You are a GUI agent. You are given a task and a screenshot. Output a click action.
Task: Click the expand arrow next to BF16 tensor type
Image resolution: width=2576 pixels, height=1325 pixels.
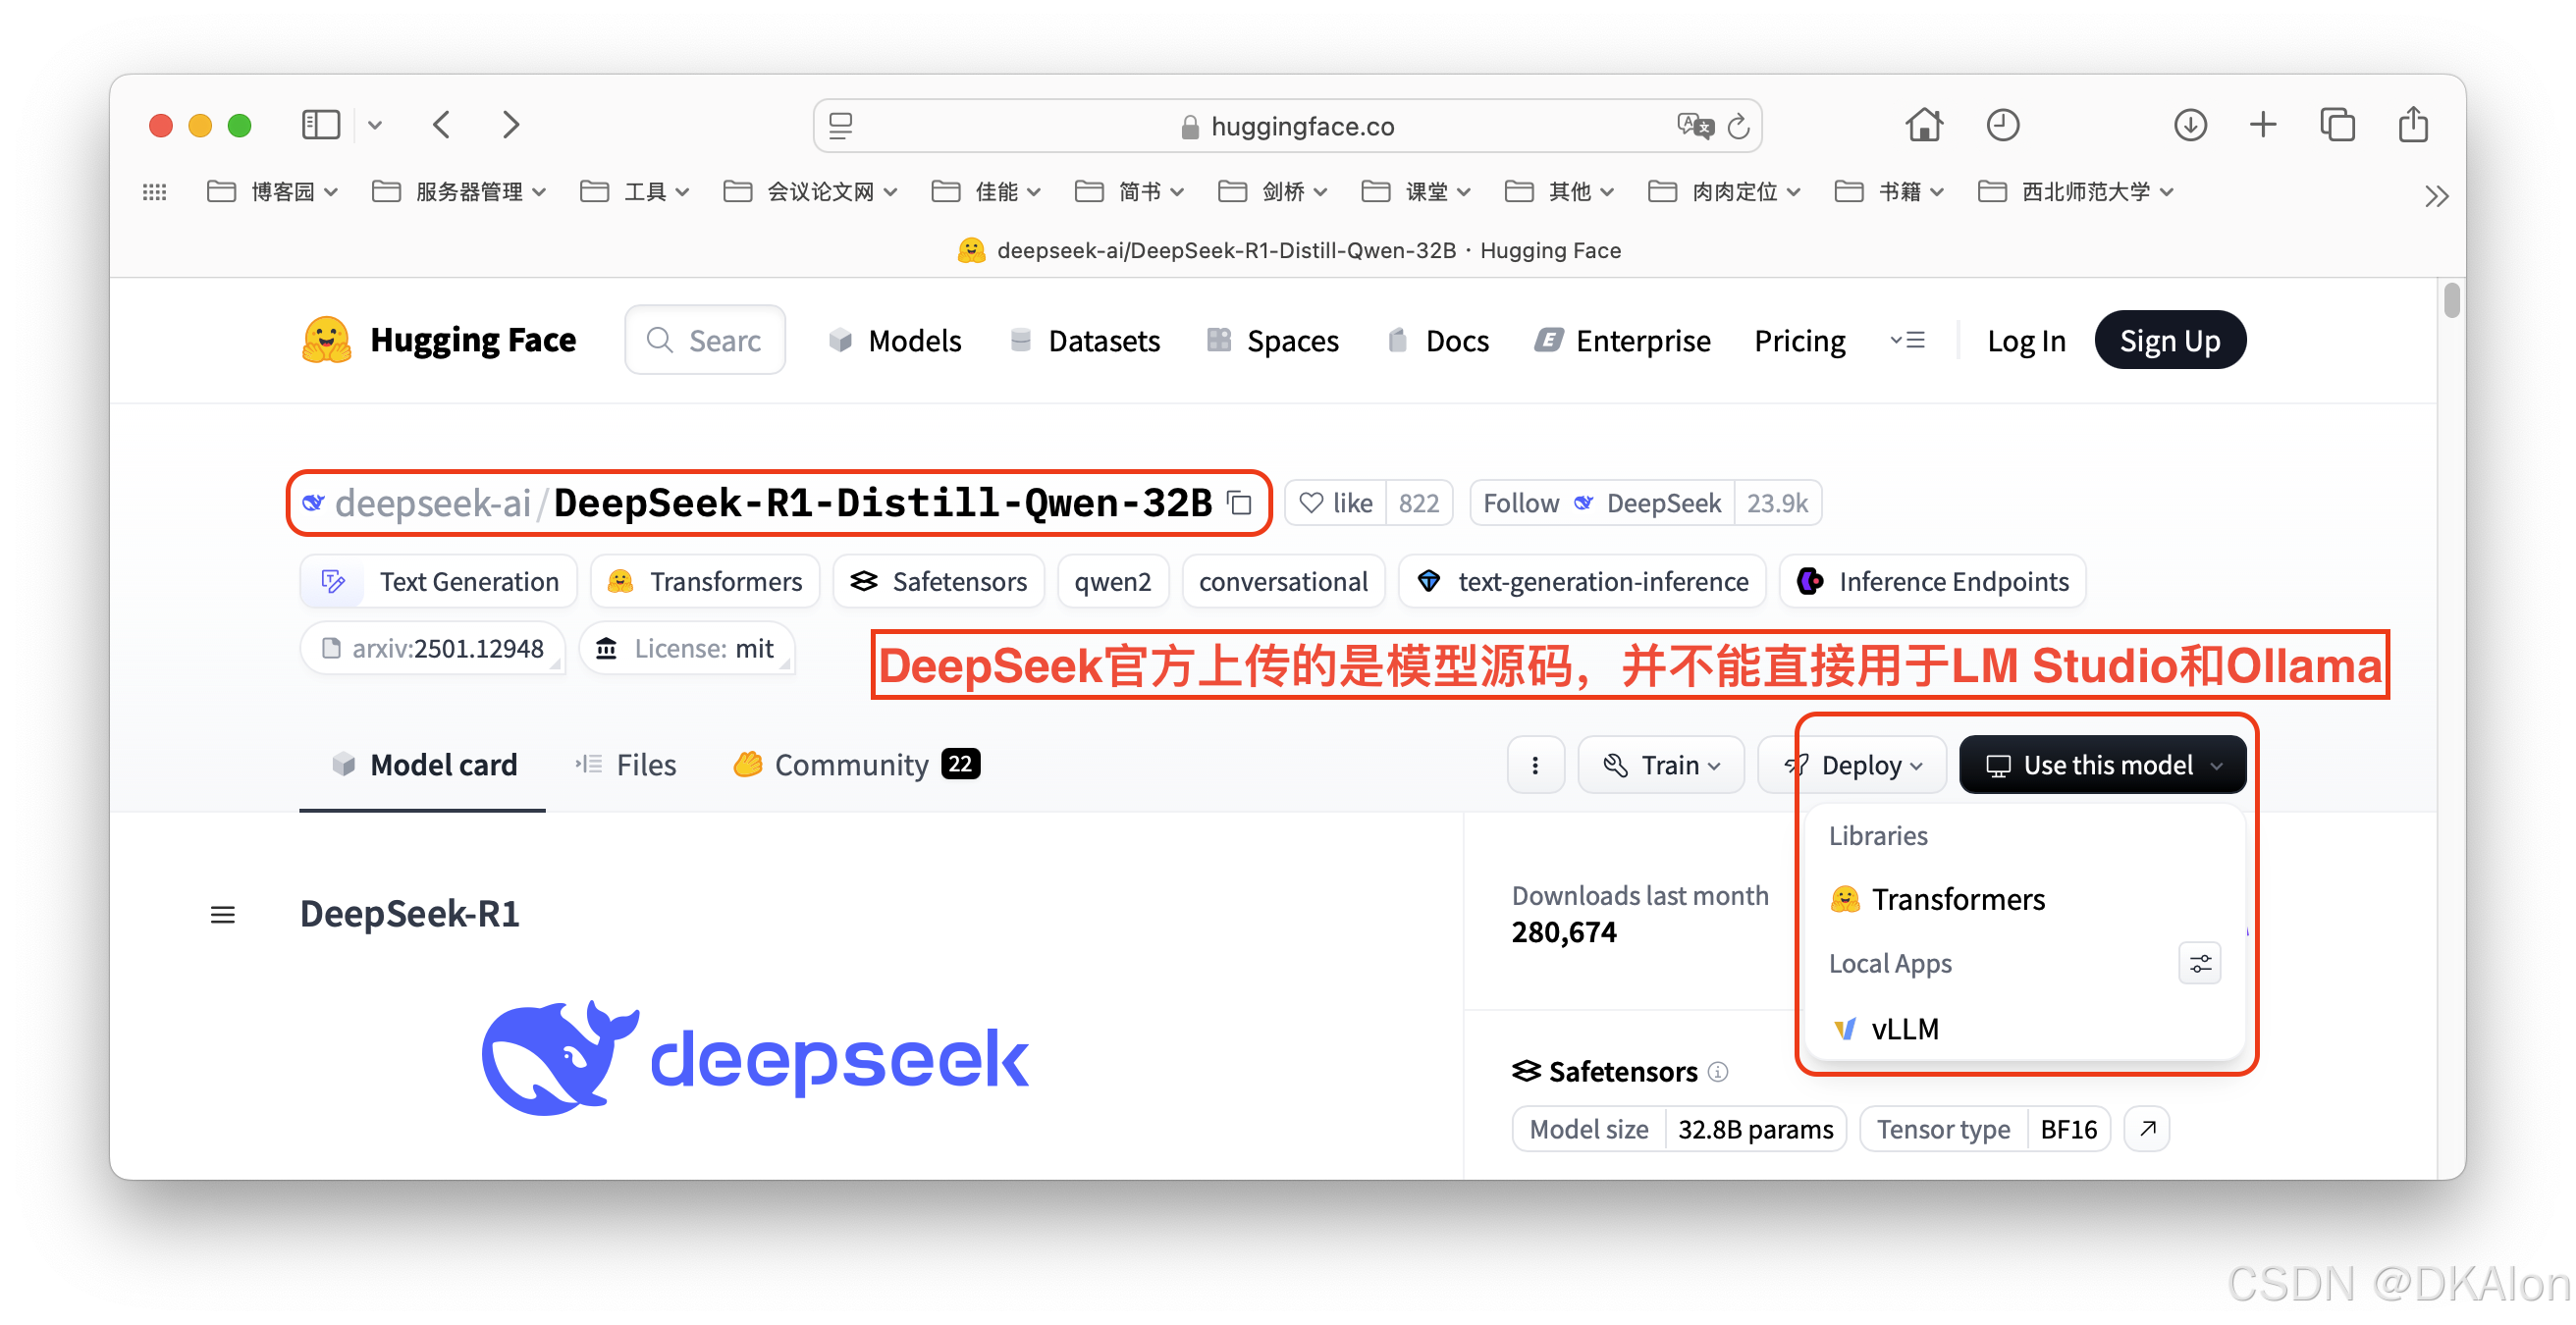(2146, 1128)
